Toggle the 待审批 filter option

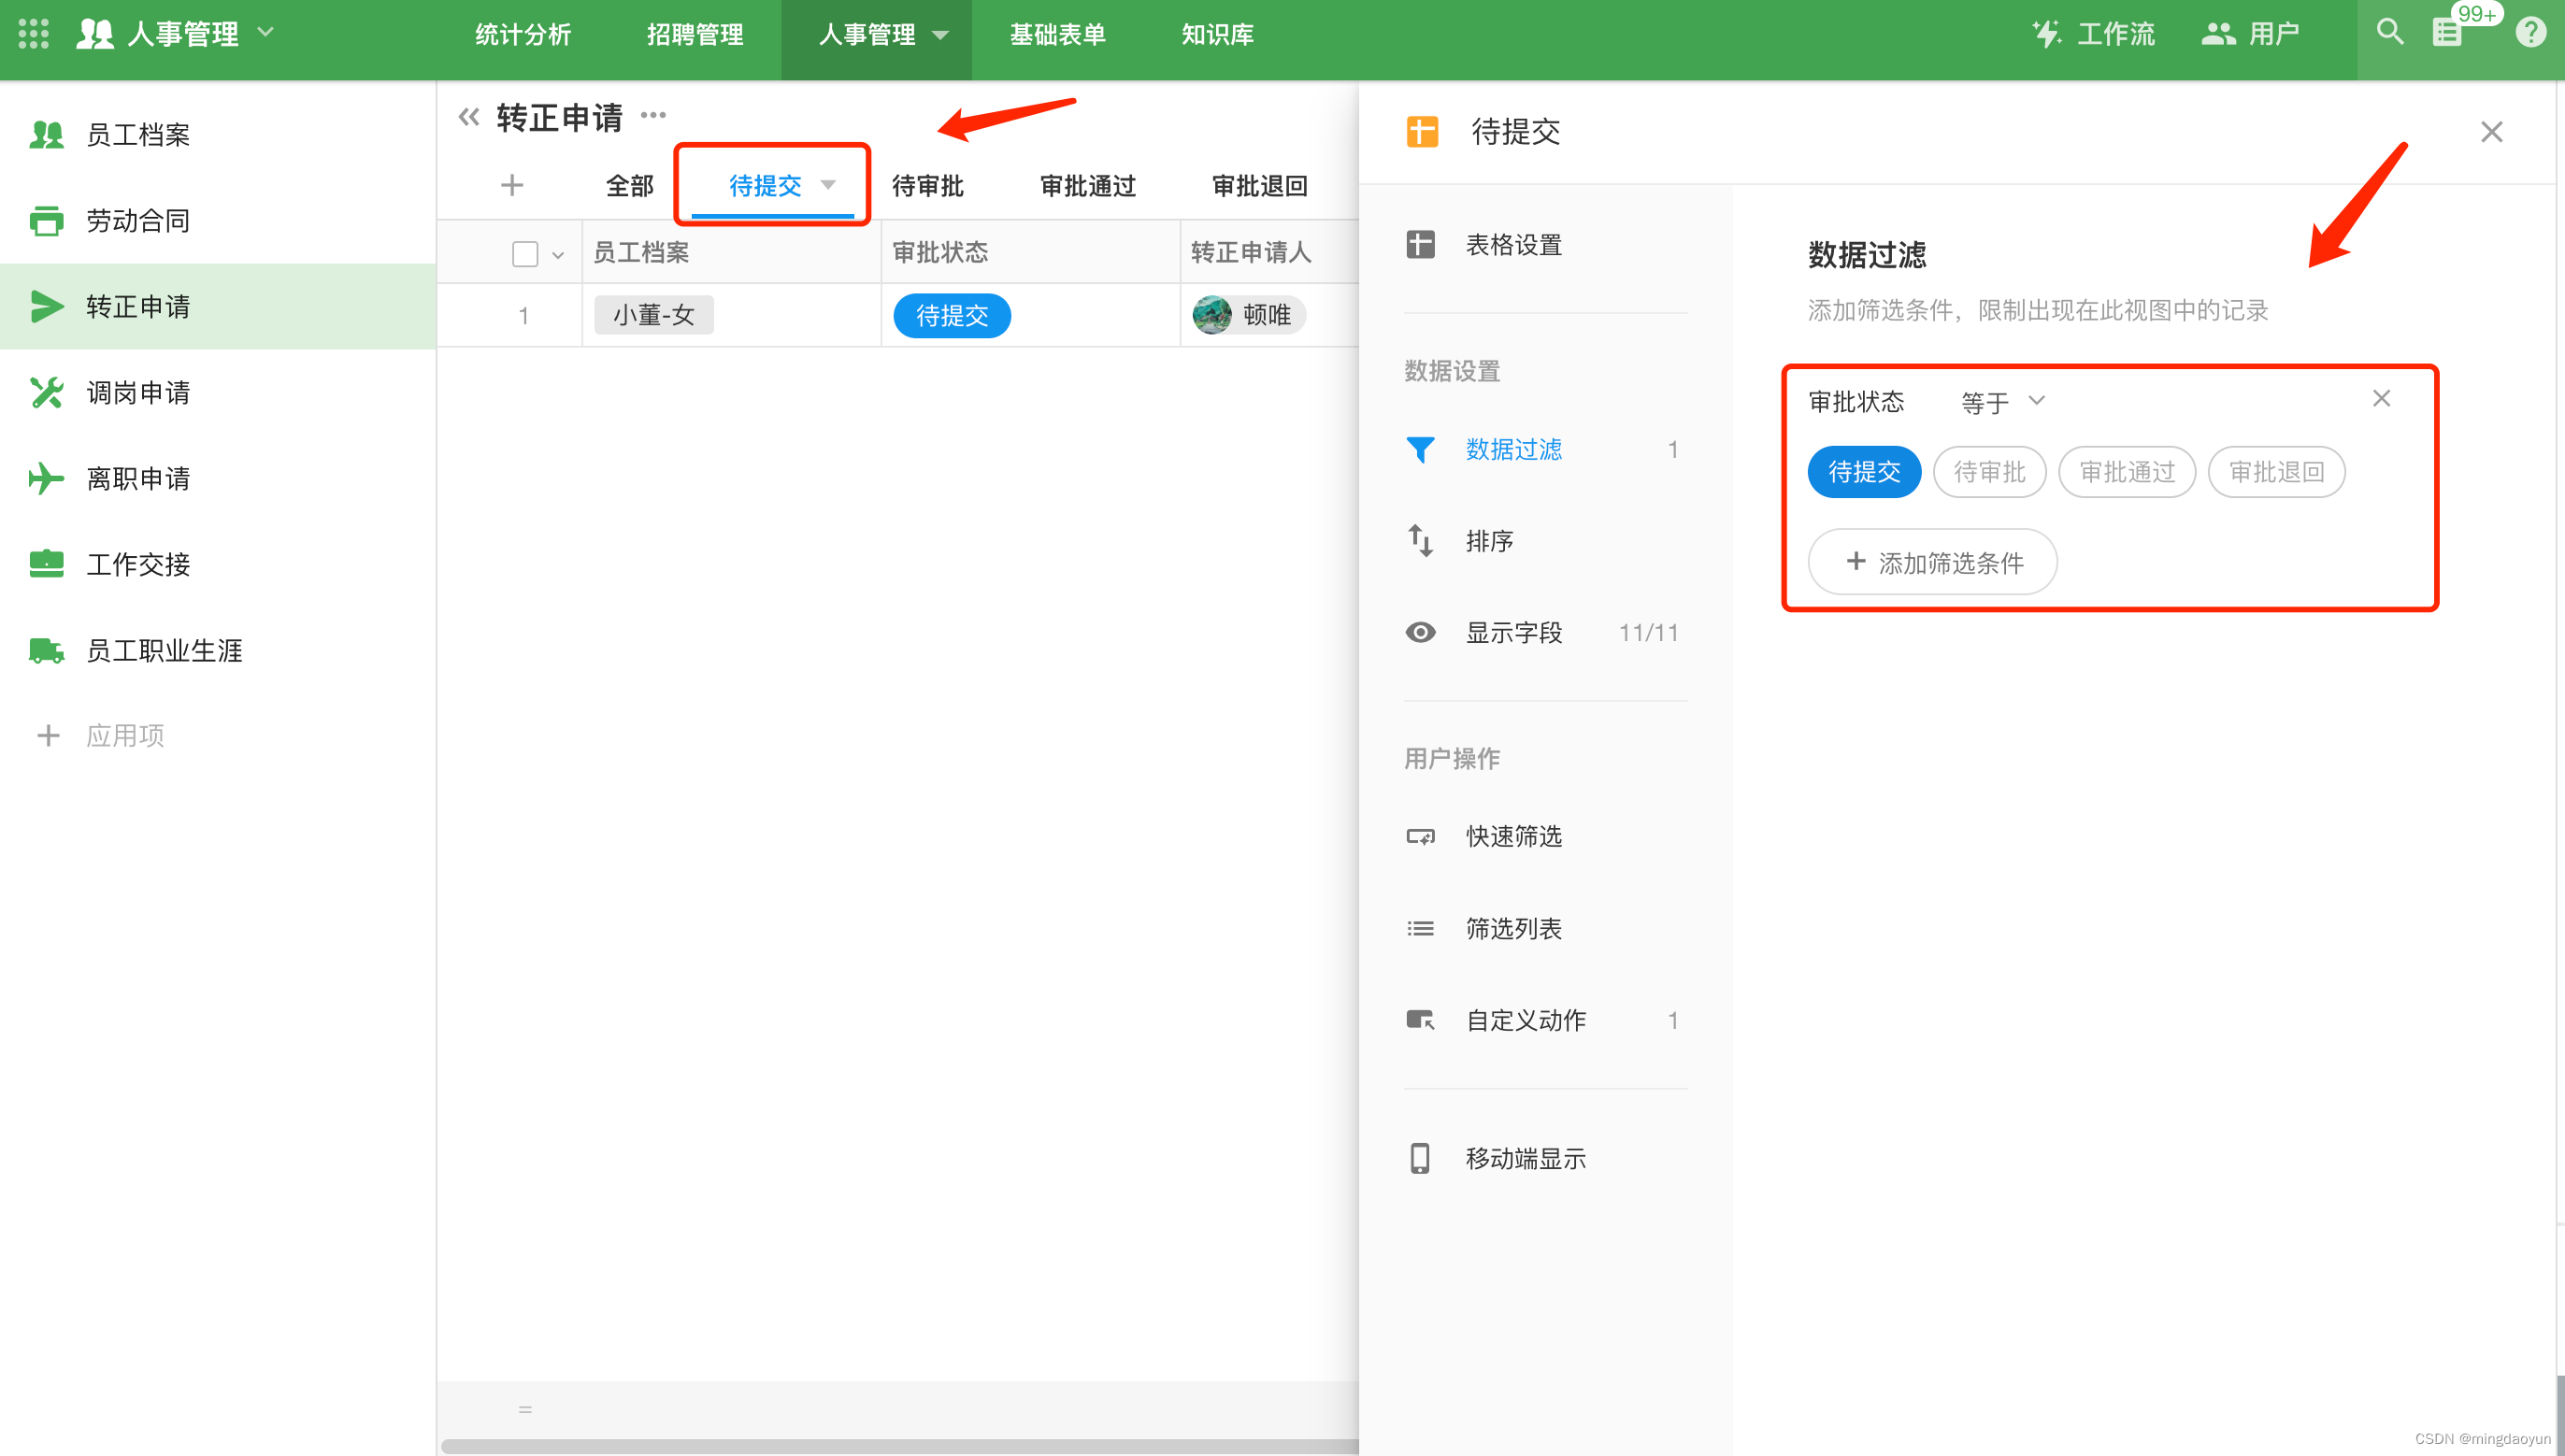tap(1989, 472)
